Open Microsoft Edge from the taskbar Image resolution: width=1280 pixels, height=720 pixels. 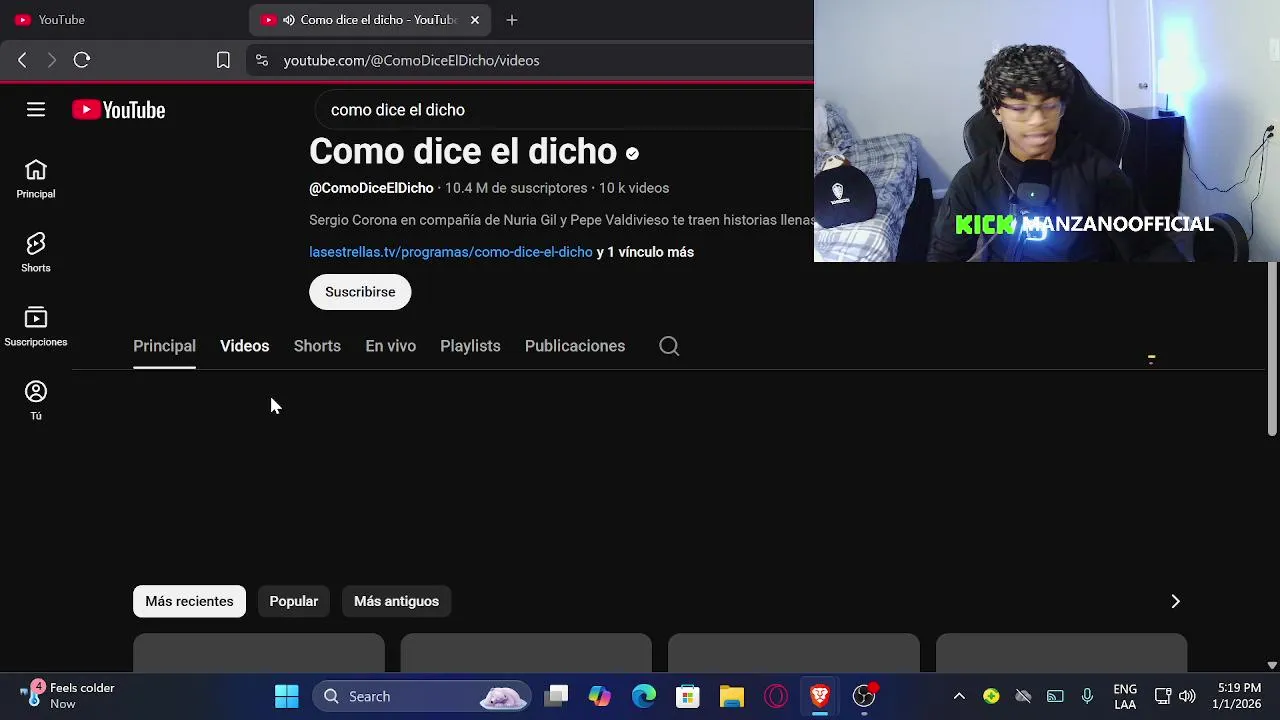click(x=644, y=696)
